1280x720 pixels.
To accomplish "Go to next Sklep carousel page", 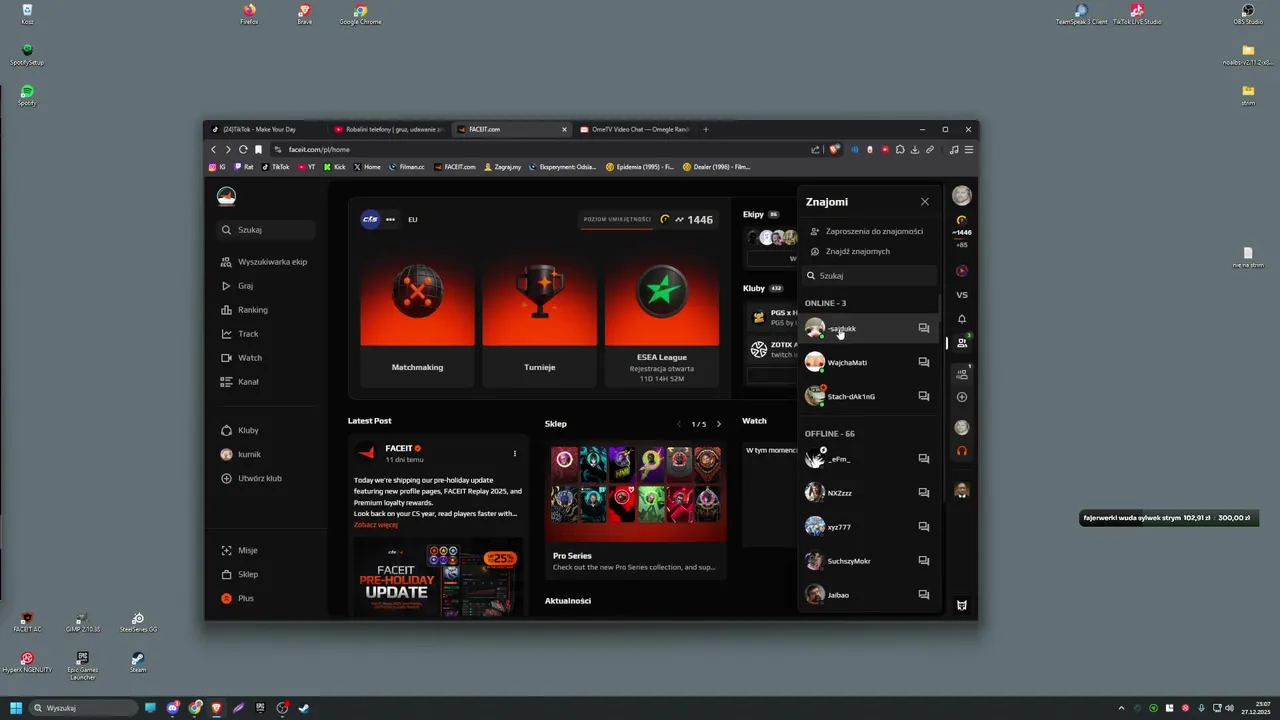I will [718, 424].
